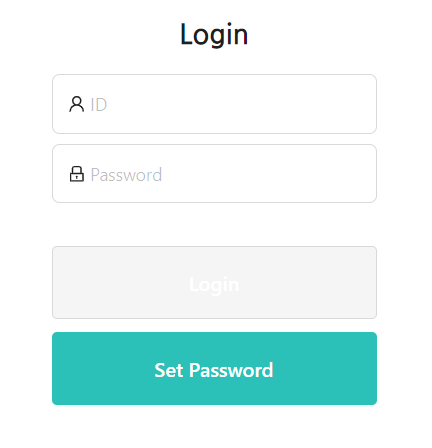
Task: Click empty space inside the Password box
Action: coord(267,174)
